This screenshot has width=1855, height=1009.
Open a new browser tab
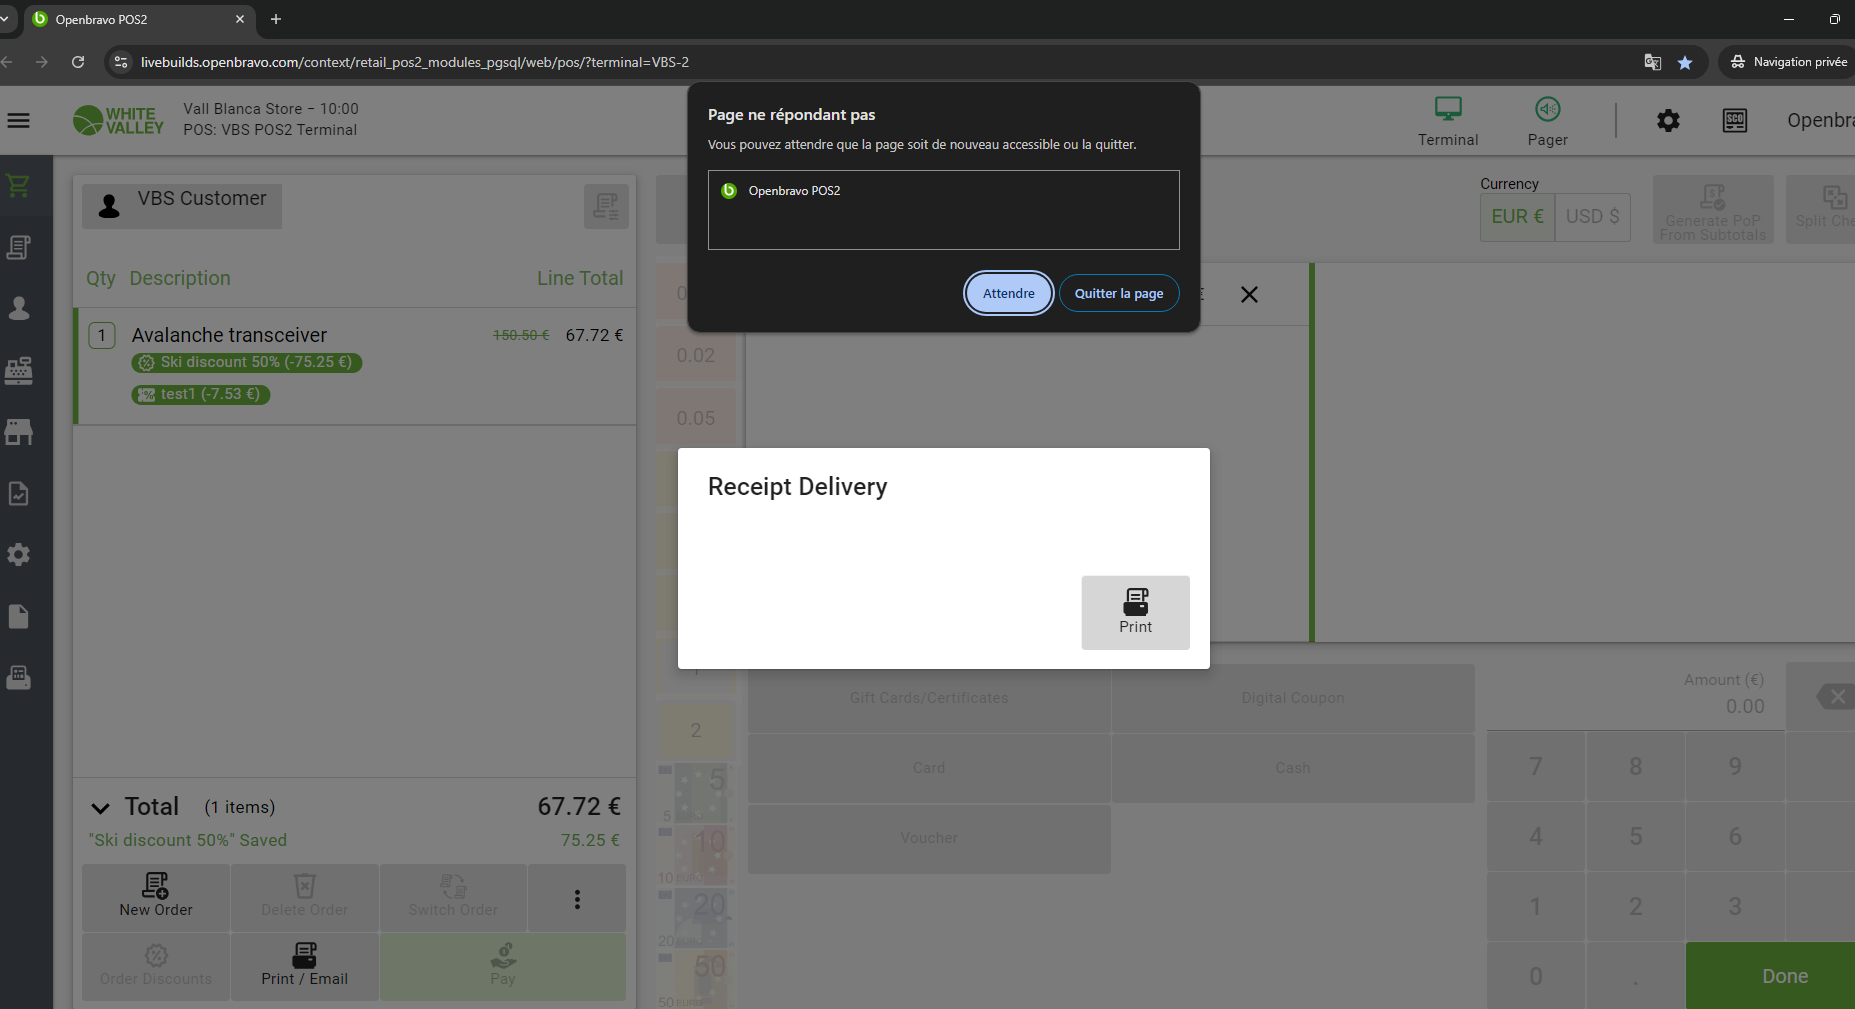coord(276,19)
